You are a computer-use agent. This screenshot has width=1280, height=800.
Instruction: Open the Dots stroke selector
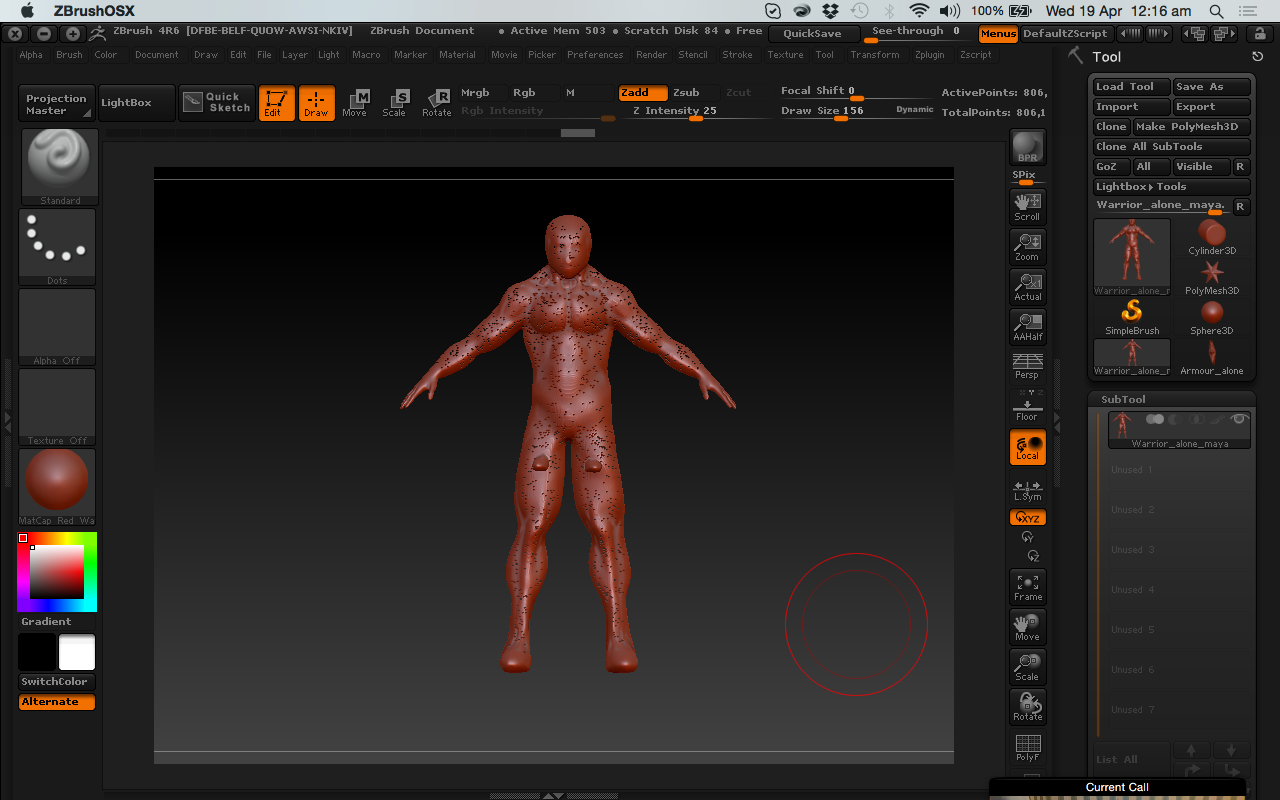[57, 247]
